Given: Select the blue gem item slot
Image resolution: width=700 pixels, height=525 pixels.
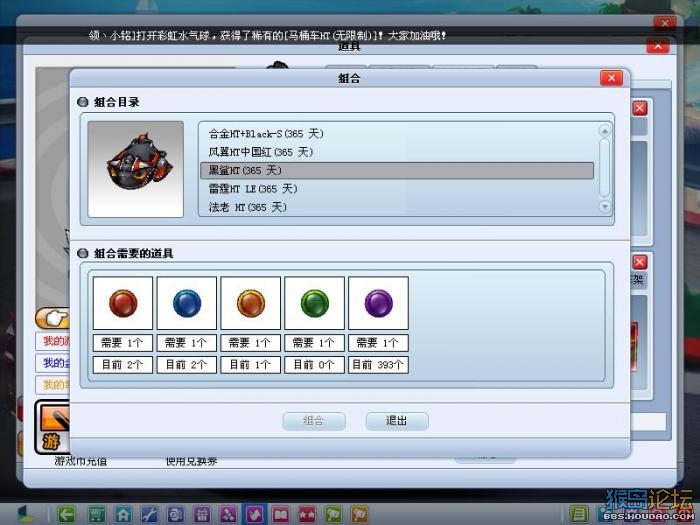Looking at the screenshot, I should pos(187,303).
